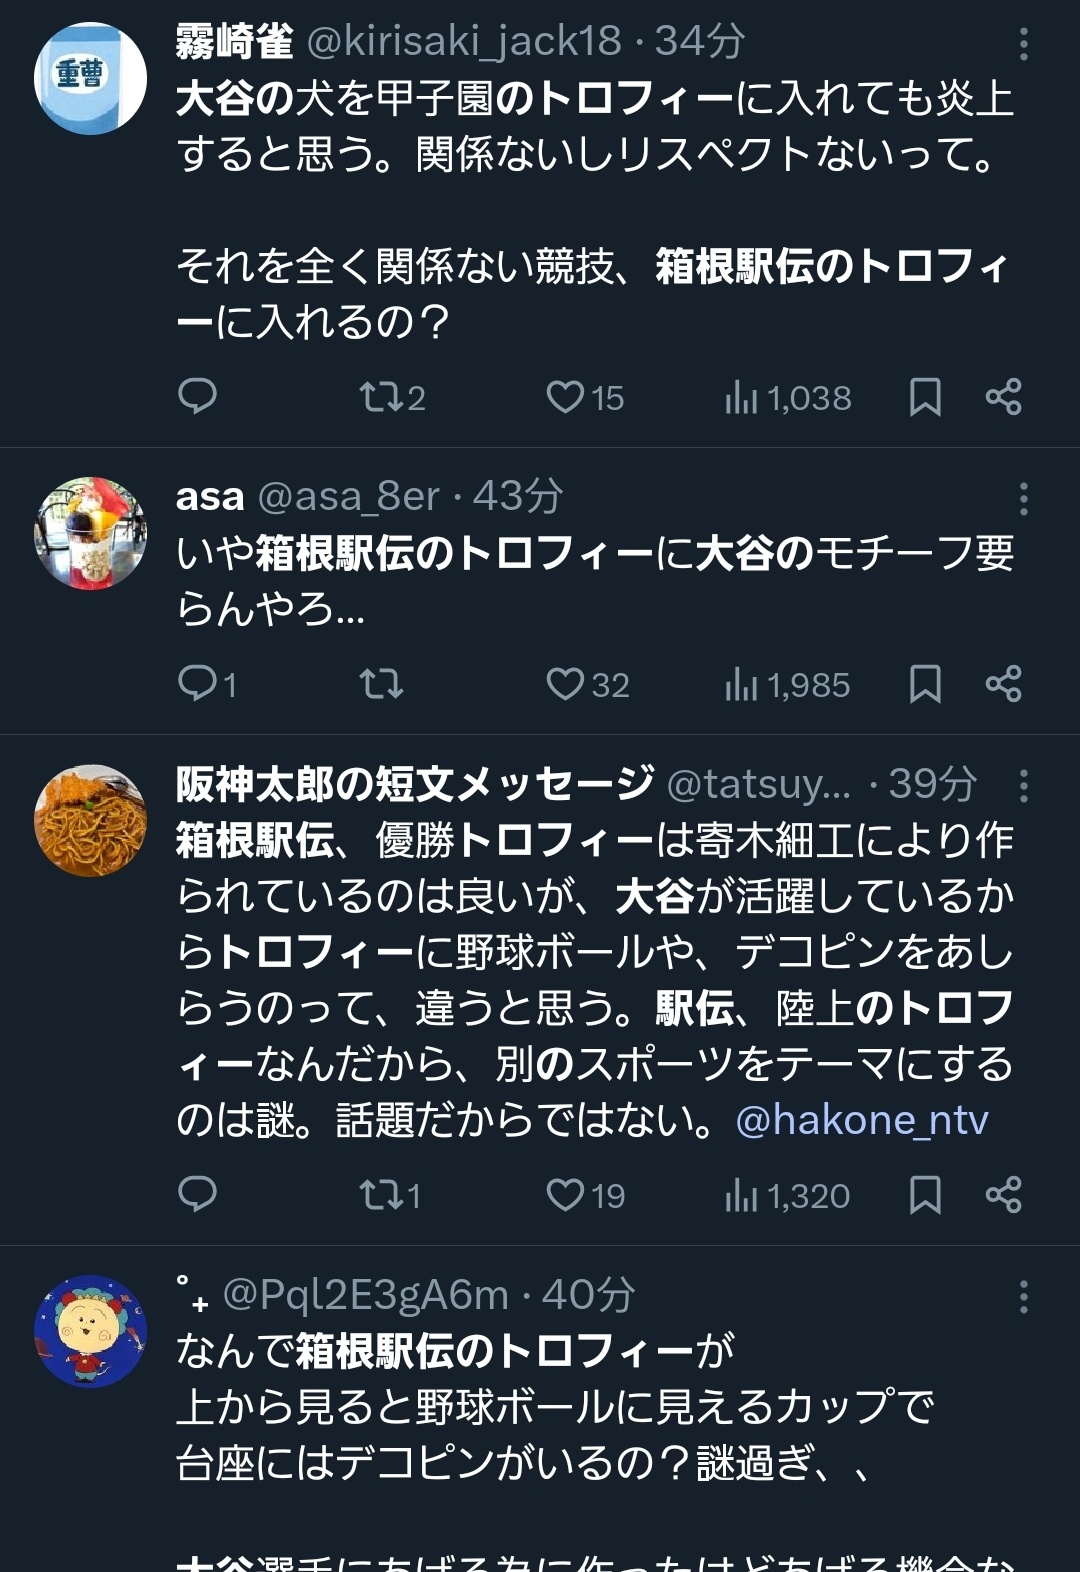
Task: Share asa's tweet
Action: click(1003, 684)
